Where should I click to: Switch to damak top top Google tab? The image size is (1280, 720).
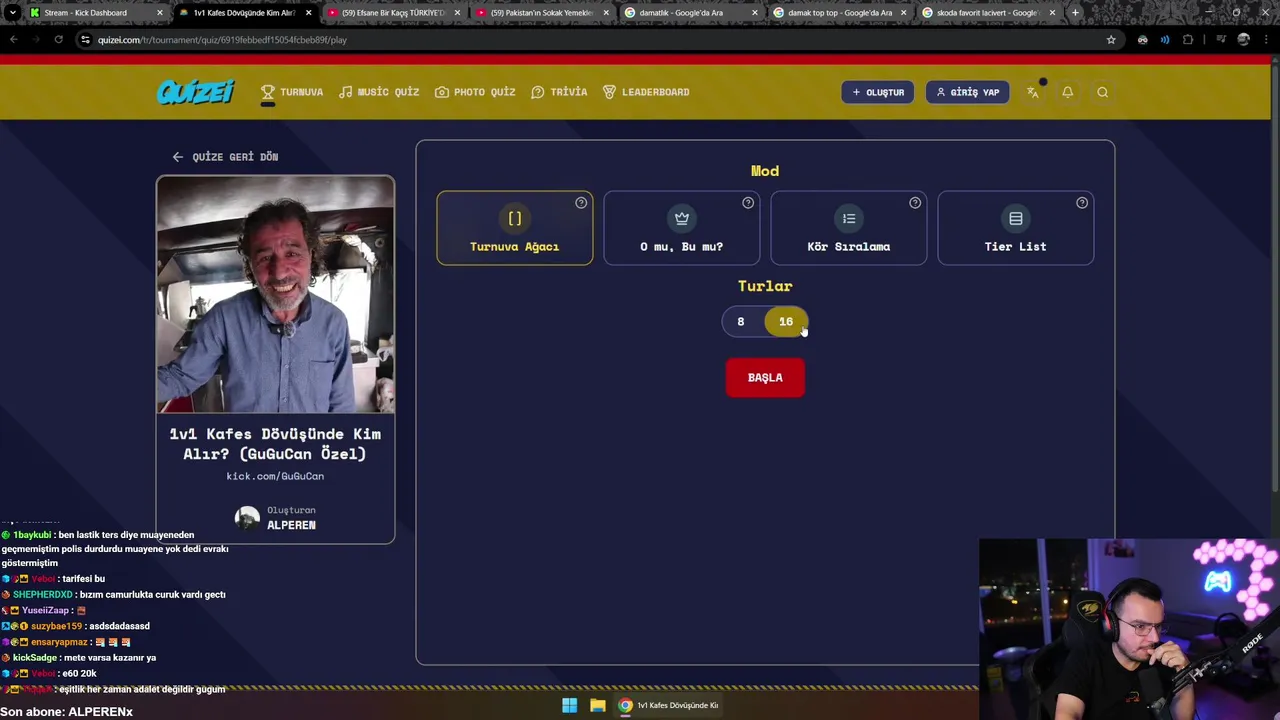click(839, 13)
